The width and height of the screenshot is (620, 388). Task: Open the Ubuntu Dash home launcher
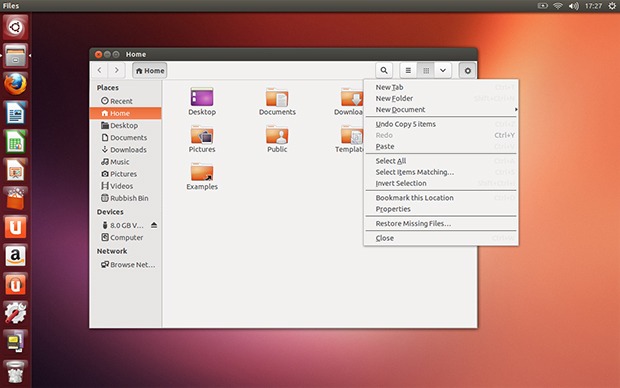pyautogui.click(x=15, y=27)
